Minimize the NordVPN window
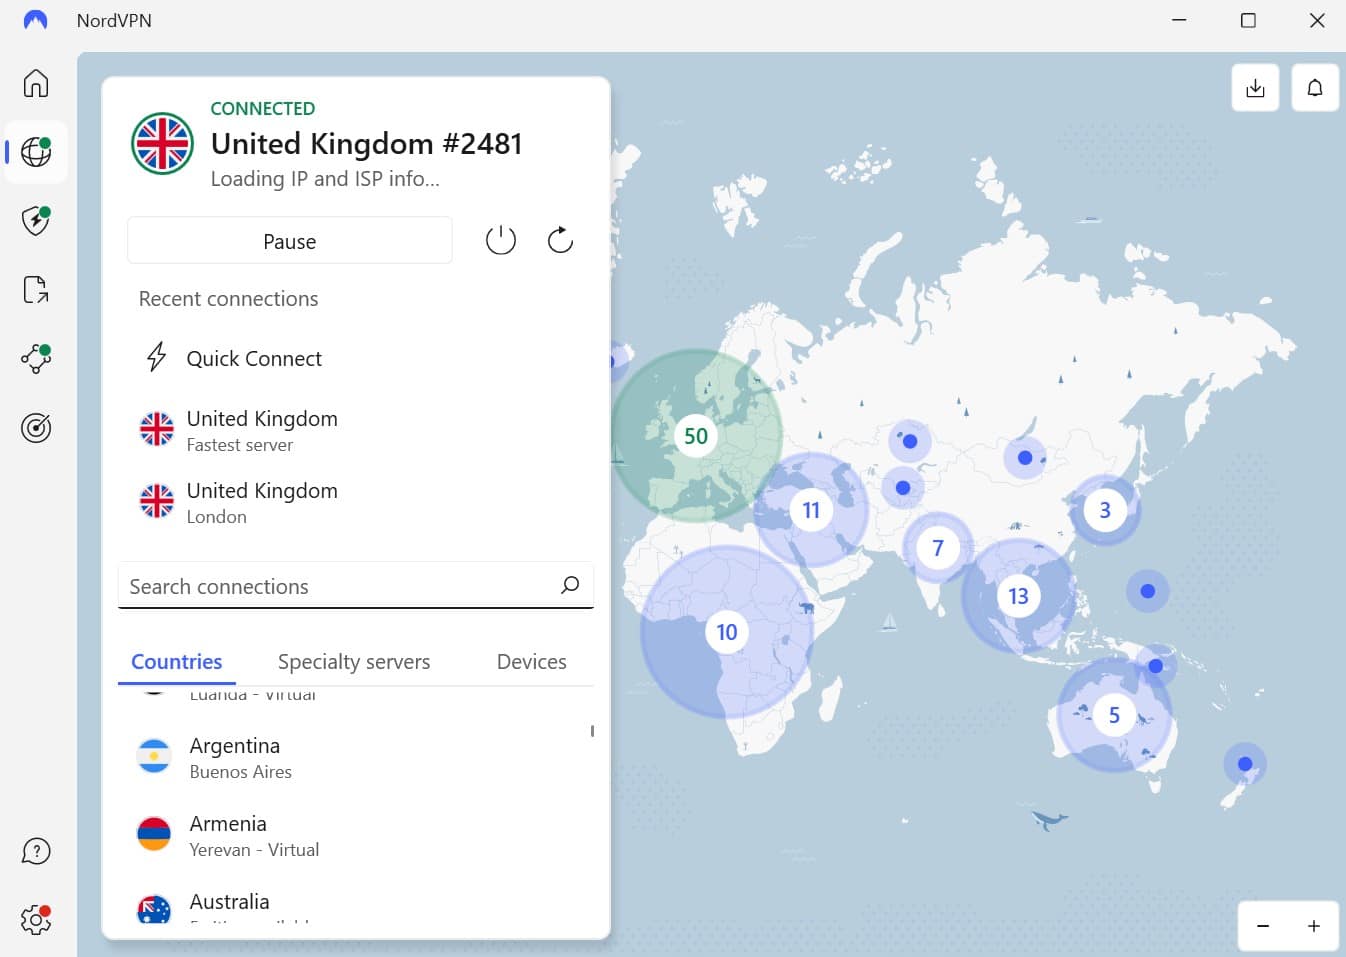The height and width of the screenshot is (957, 1346). tap(1179, 20)
